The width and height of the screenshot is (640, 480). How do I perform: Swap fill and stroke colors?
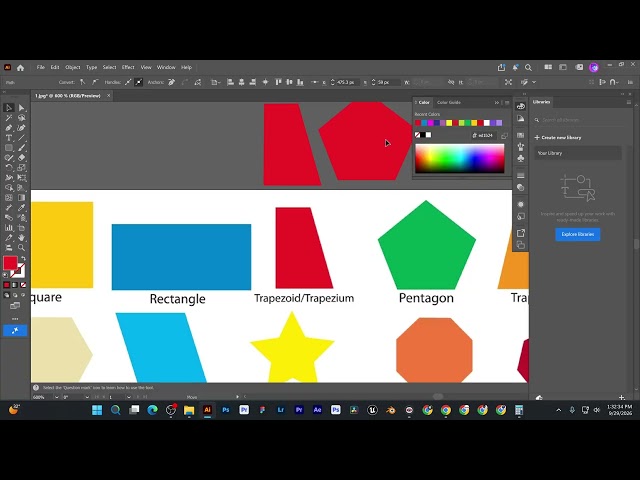coord(23,258)
